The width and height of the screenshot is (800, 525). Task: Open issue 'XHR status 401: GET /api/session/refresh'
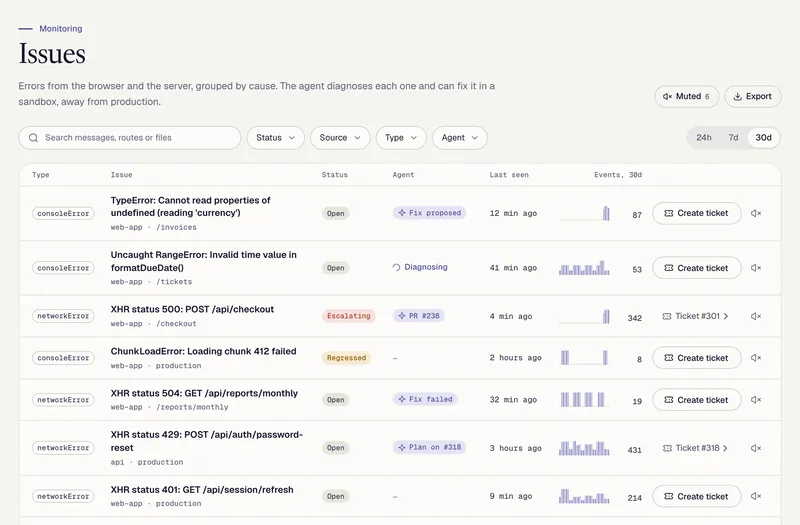[202, 490]
